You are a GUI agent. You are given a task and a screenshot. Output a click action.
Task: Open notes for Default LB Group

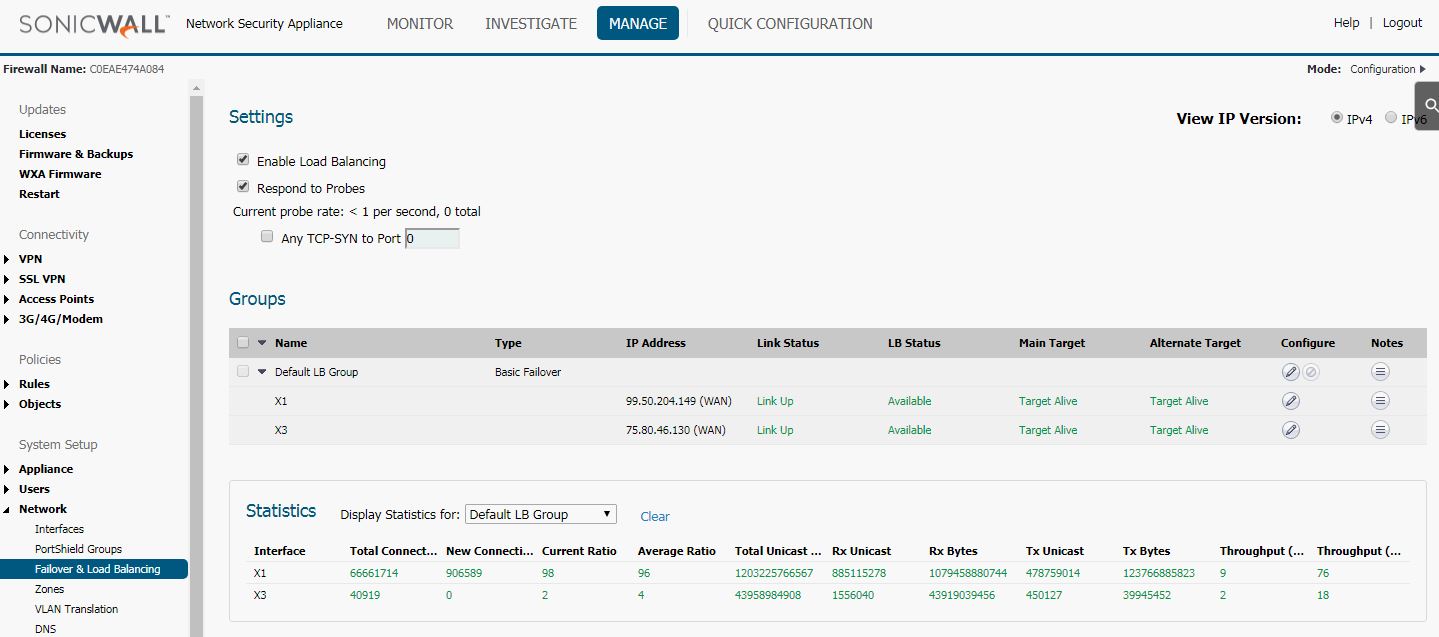(1380, 372)
